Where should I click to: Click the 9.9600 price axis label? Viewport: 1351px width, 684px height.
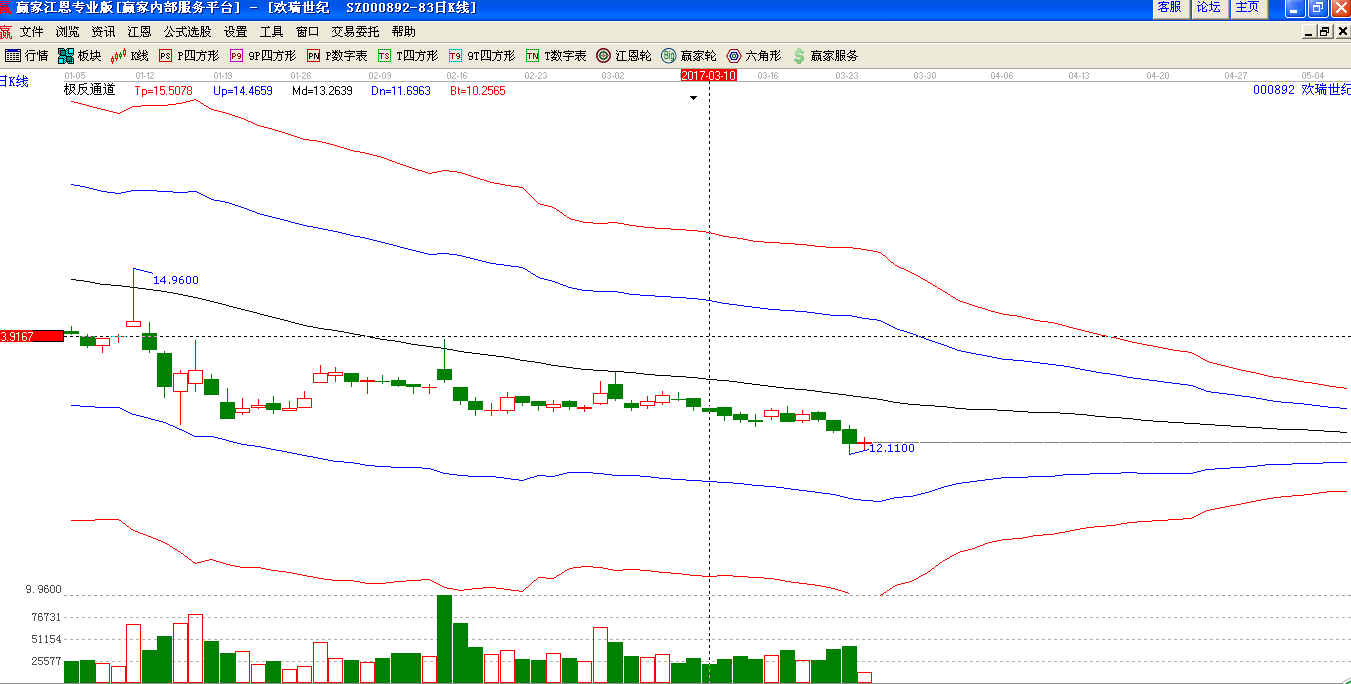[x=44, y=590]
